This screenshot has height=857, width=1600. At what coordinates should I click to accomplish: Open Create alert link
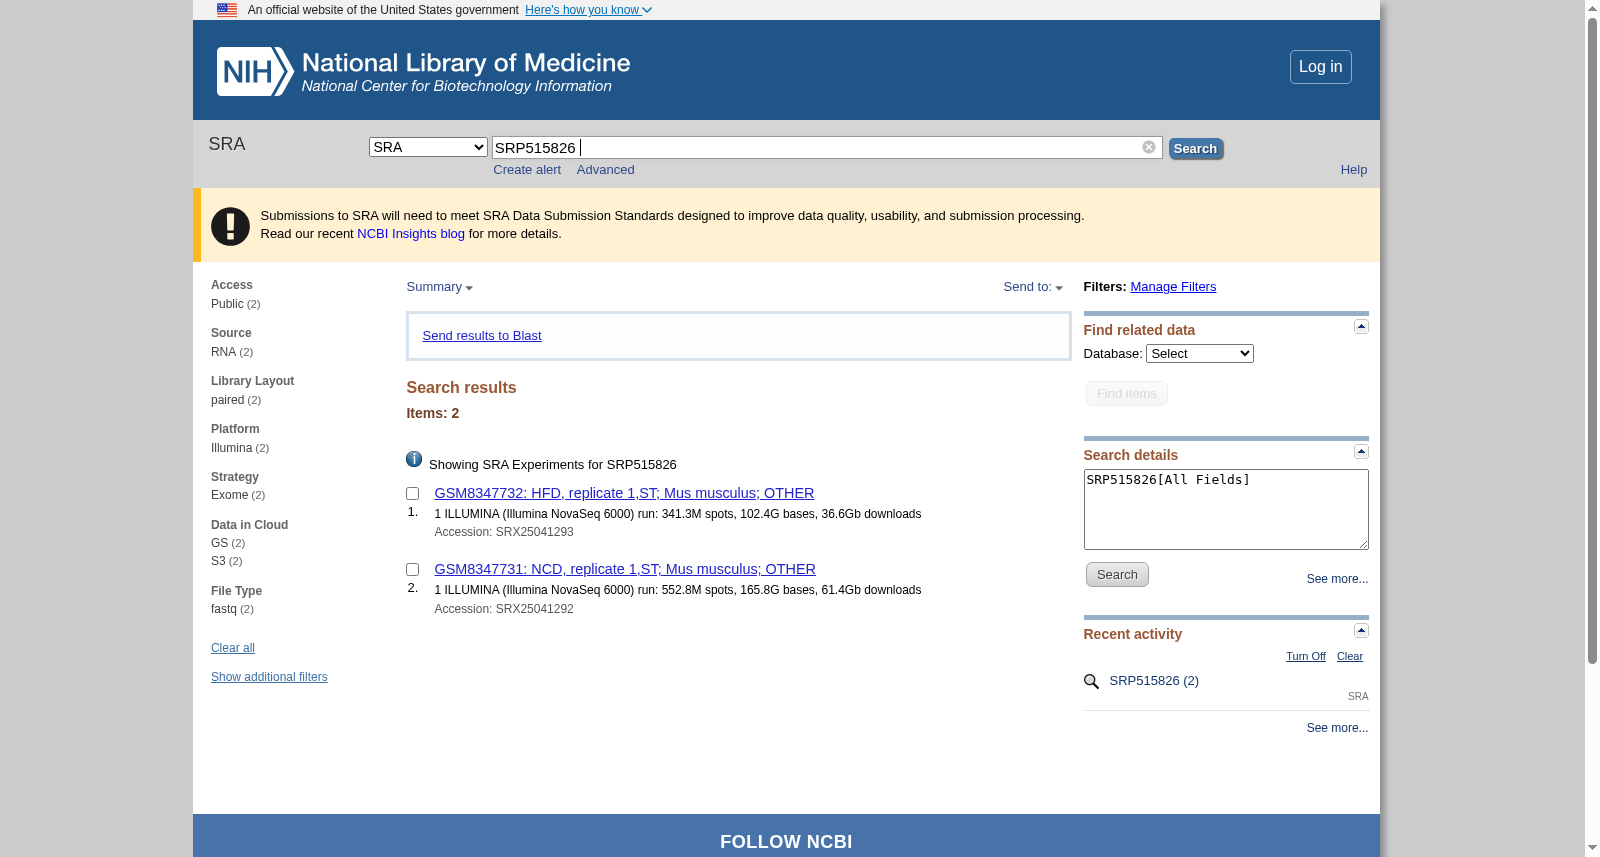527,170
